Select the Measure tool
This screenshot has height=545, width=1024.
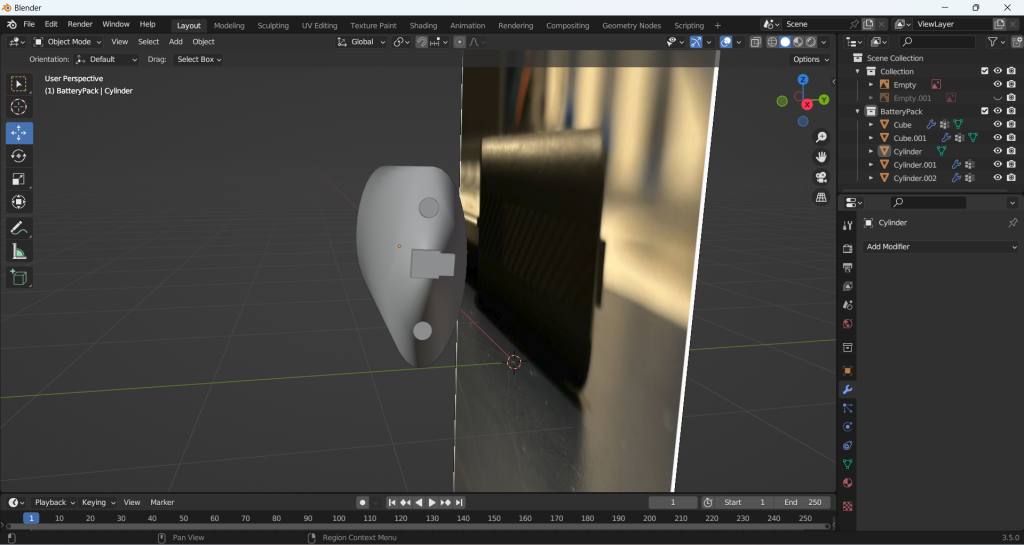(x=19, y=252)
